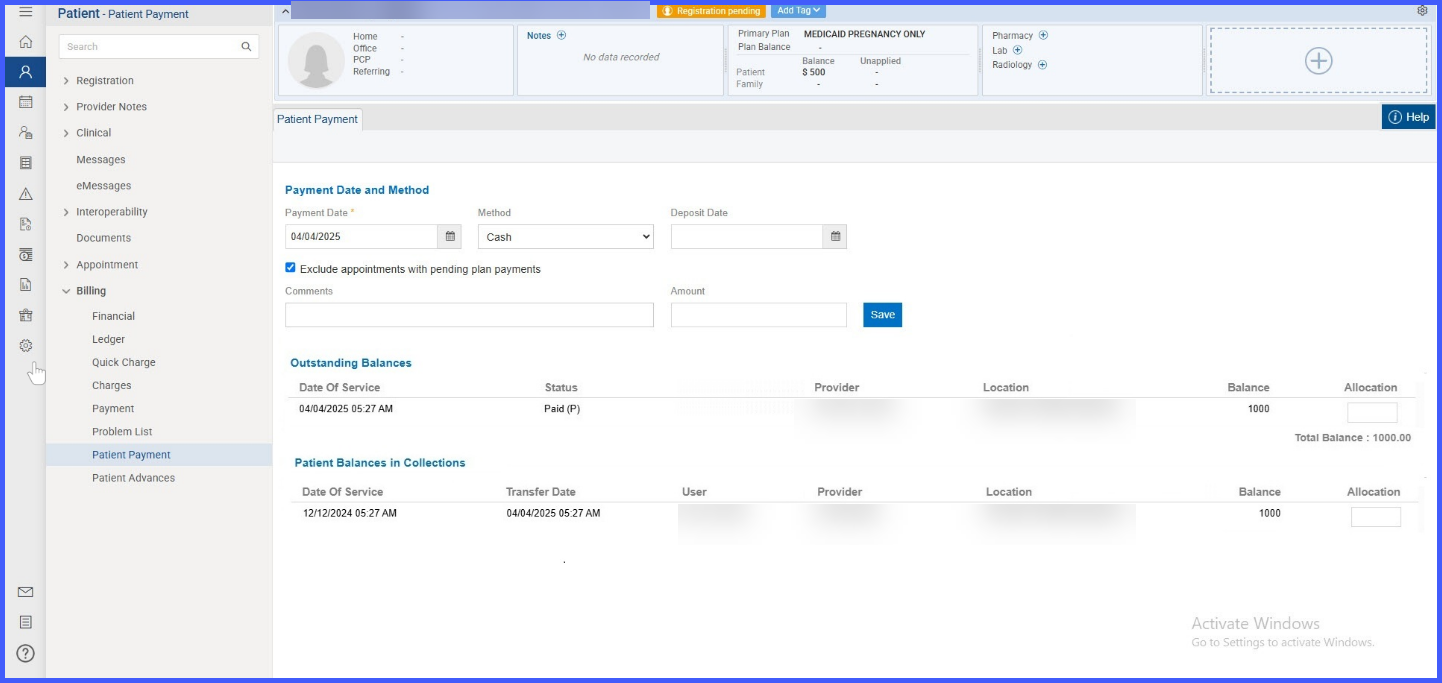This screenshot has width=1442, height=683.
Task: Open the Add Tag dropdown
Action: coord(798,11)
